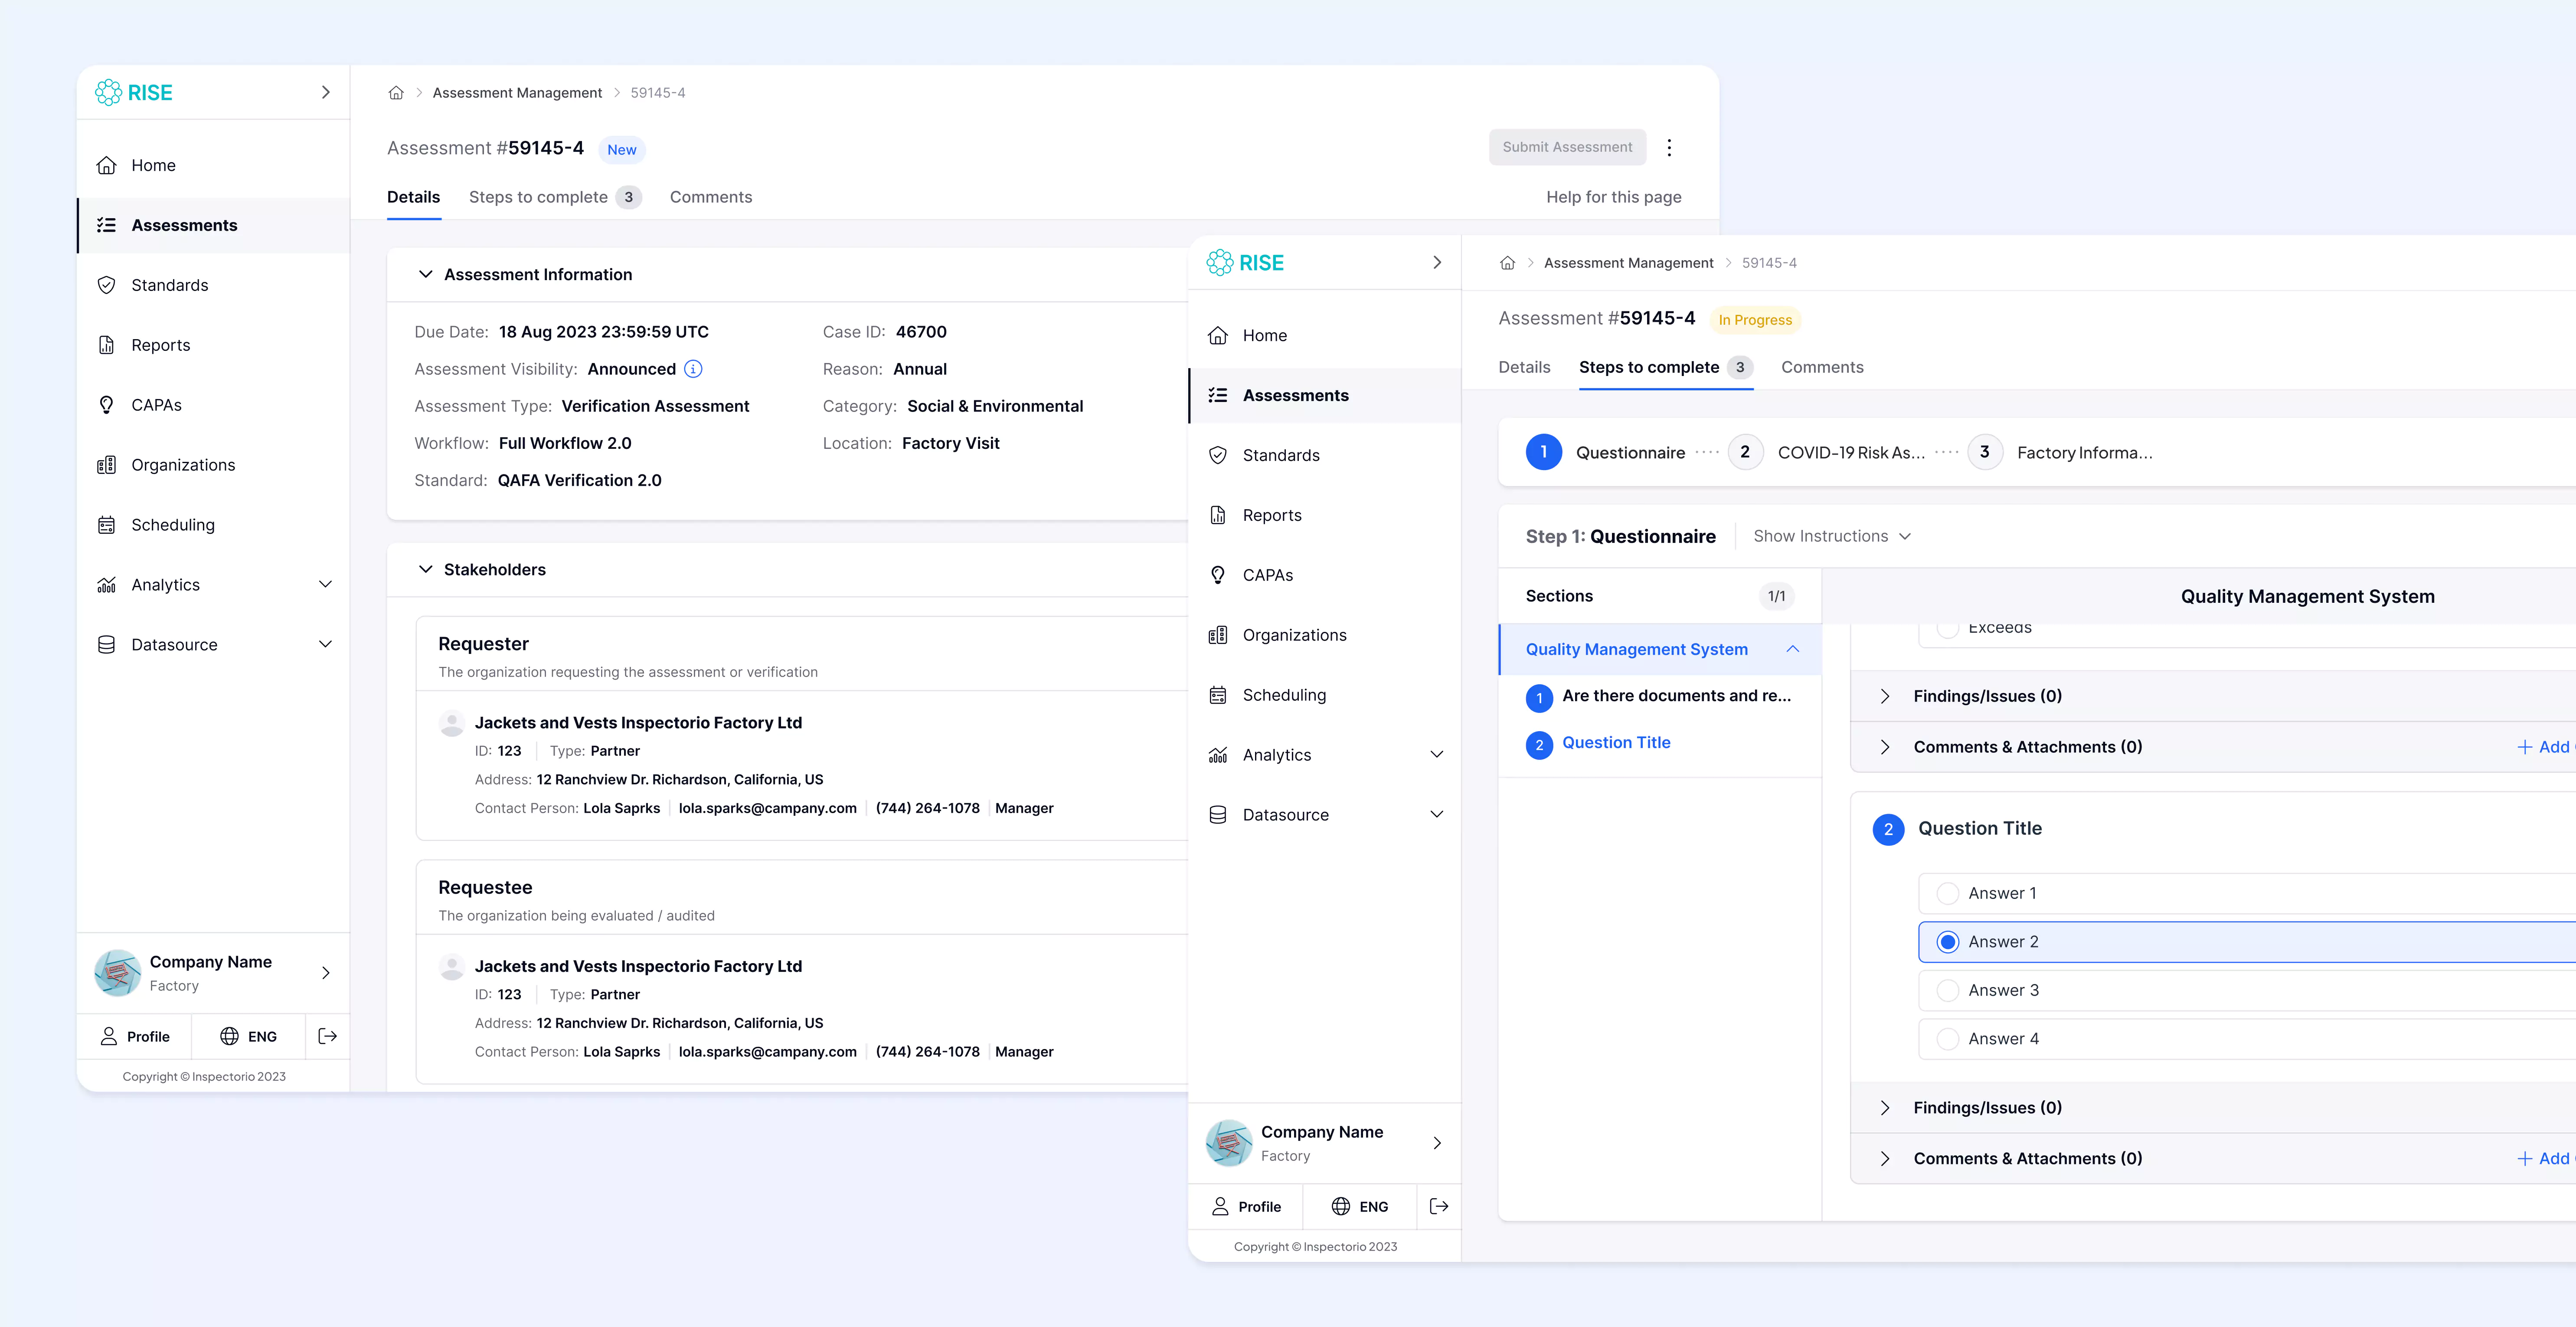Click the logout icon in right sidebar

[x=1438, y=1206]
